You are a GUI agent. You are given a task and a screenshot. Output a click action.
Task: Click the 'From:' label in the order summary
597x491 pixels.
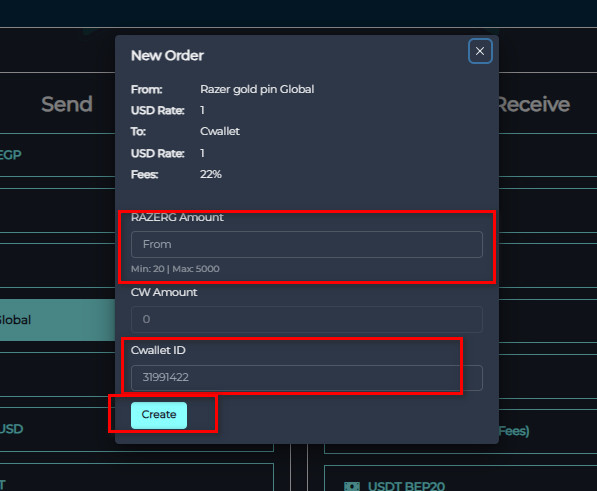[x=147, y=89]
